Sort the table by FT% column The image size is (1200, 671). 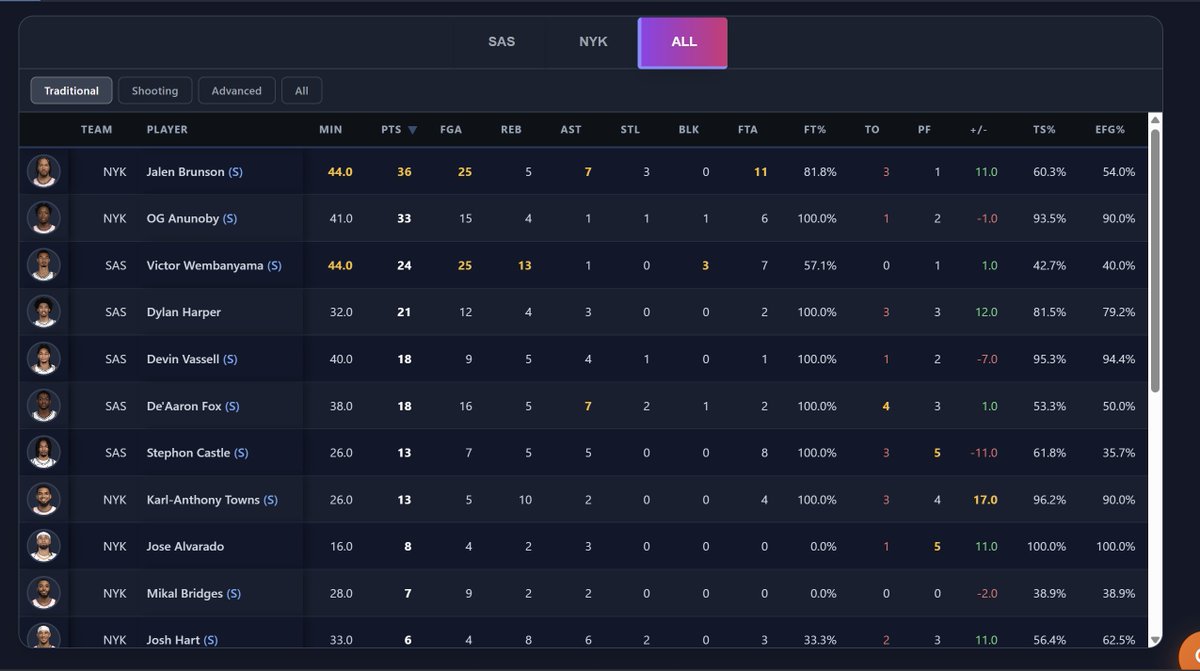(x=815, y=130)
